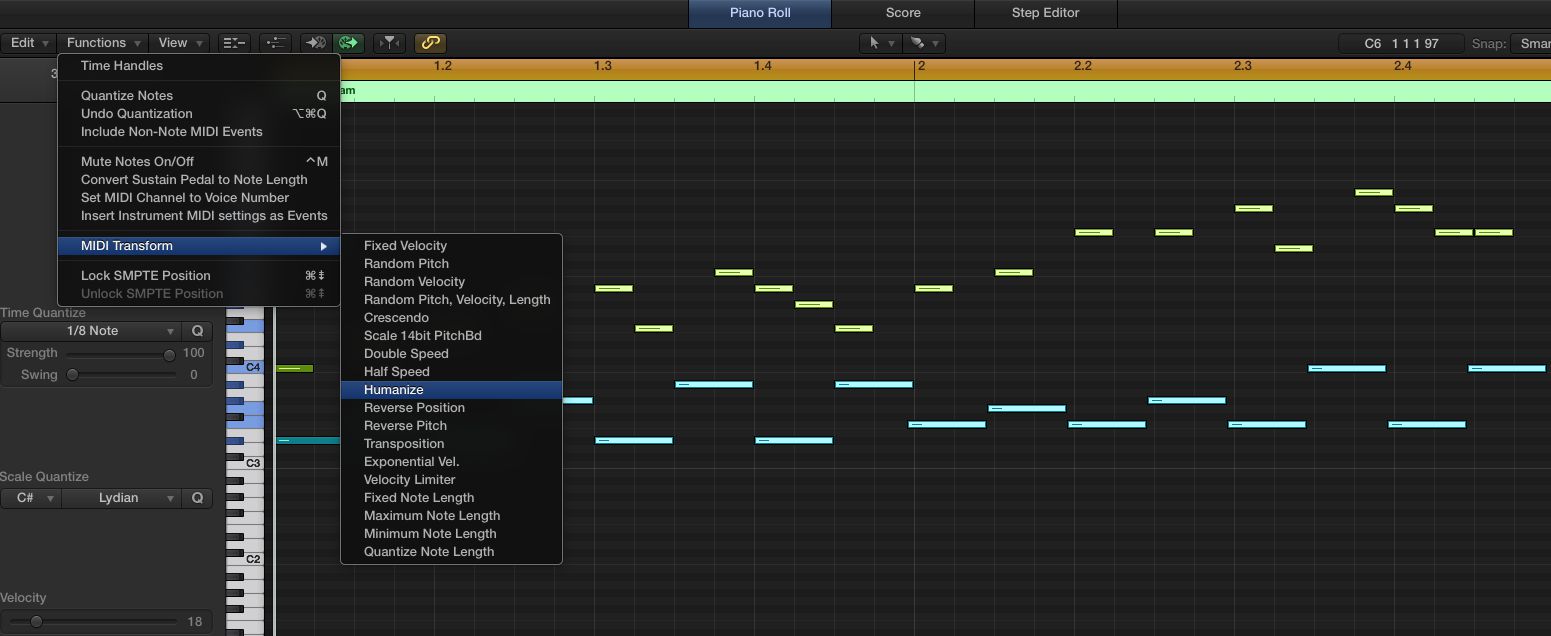
Task: Choose Lock SMPTE Position
Action: tap(199, 276)
